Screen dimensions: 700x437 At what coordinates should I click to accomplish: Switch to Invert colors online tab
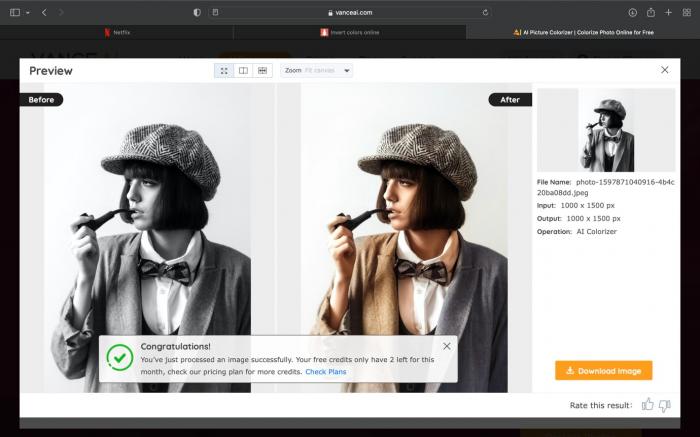(350, 32)
